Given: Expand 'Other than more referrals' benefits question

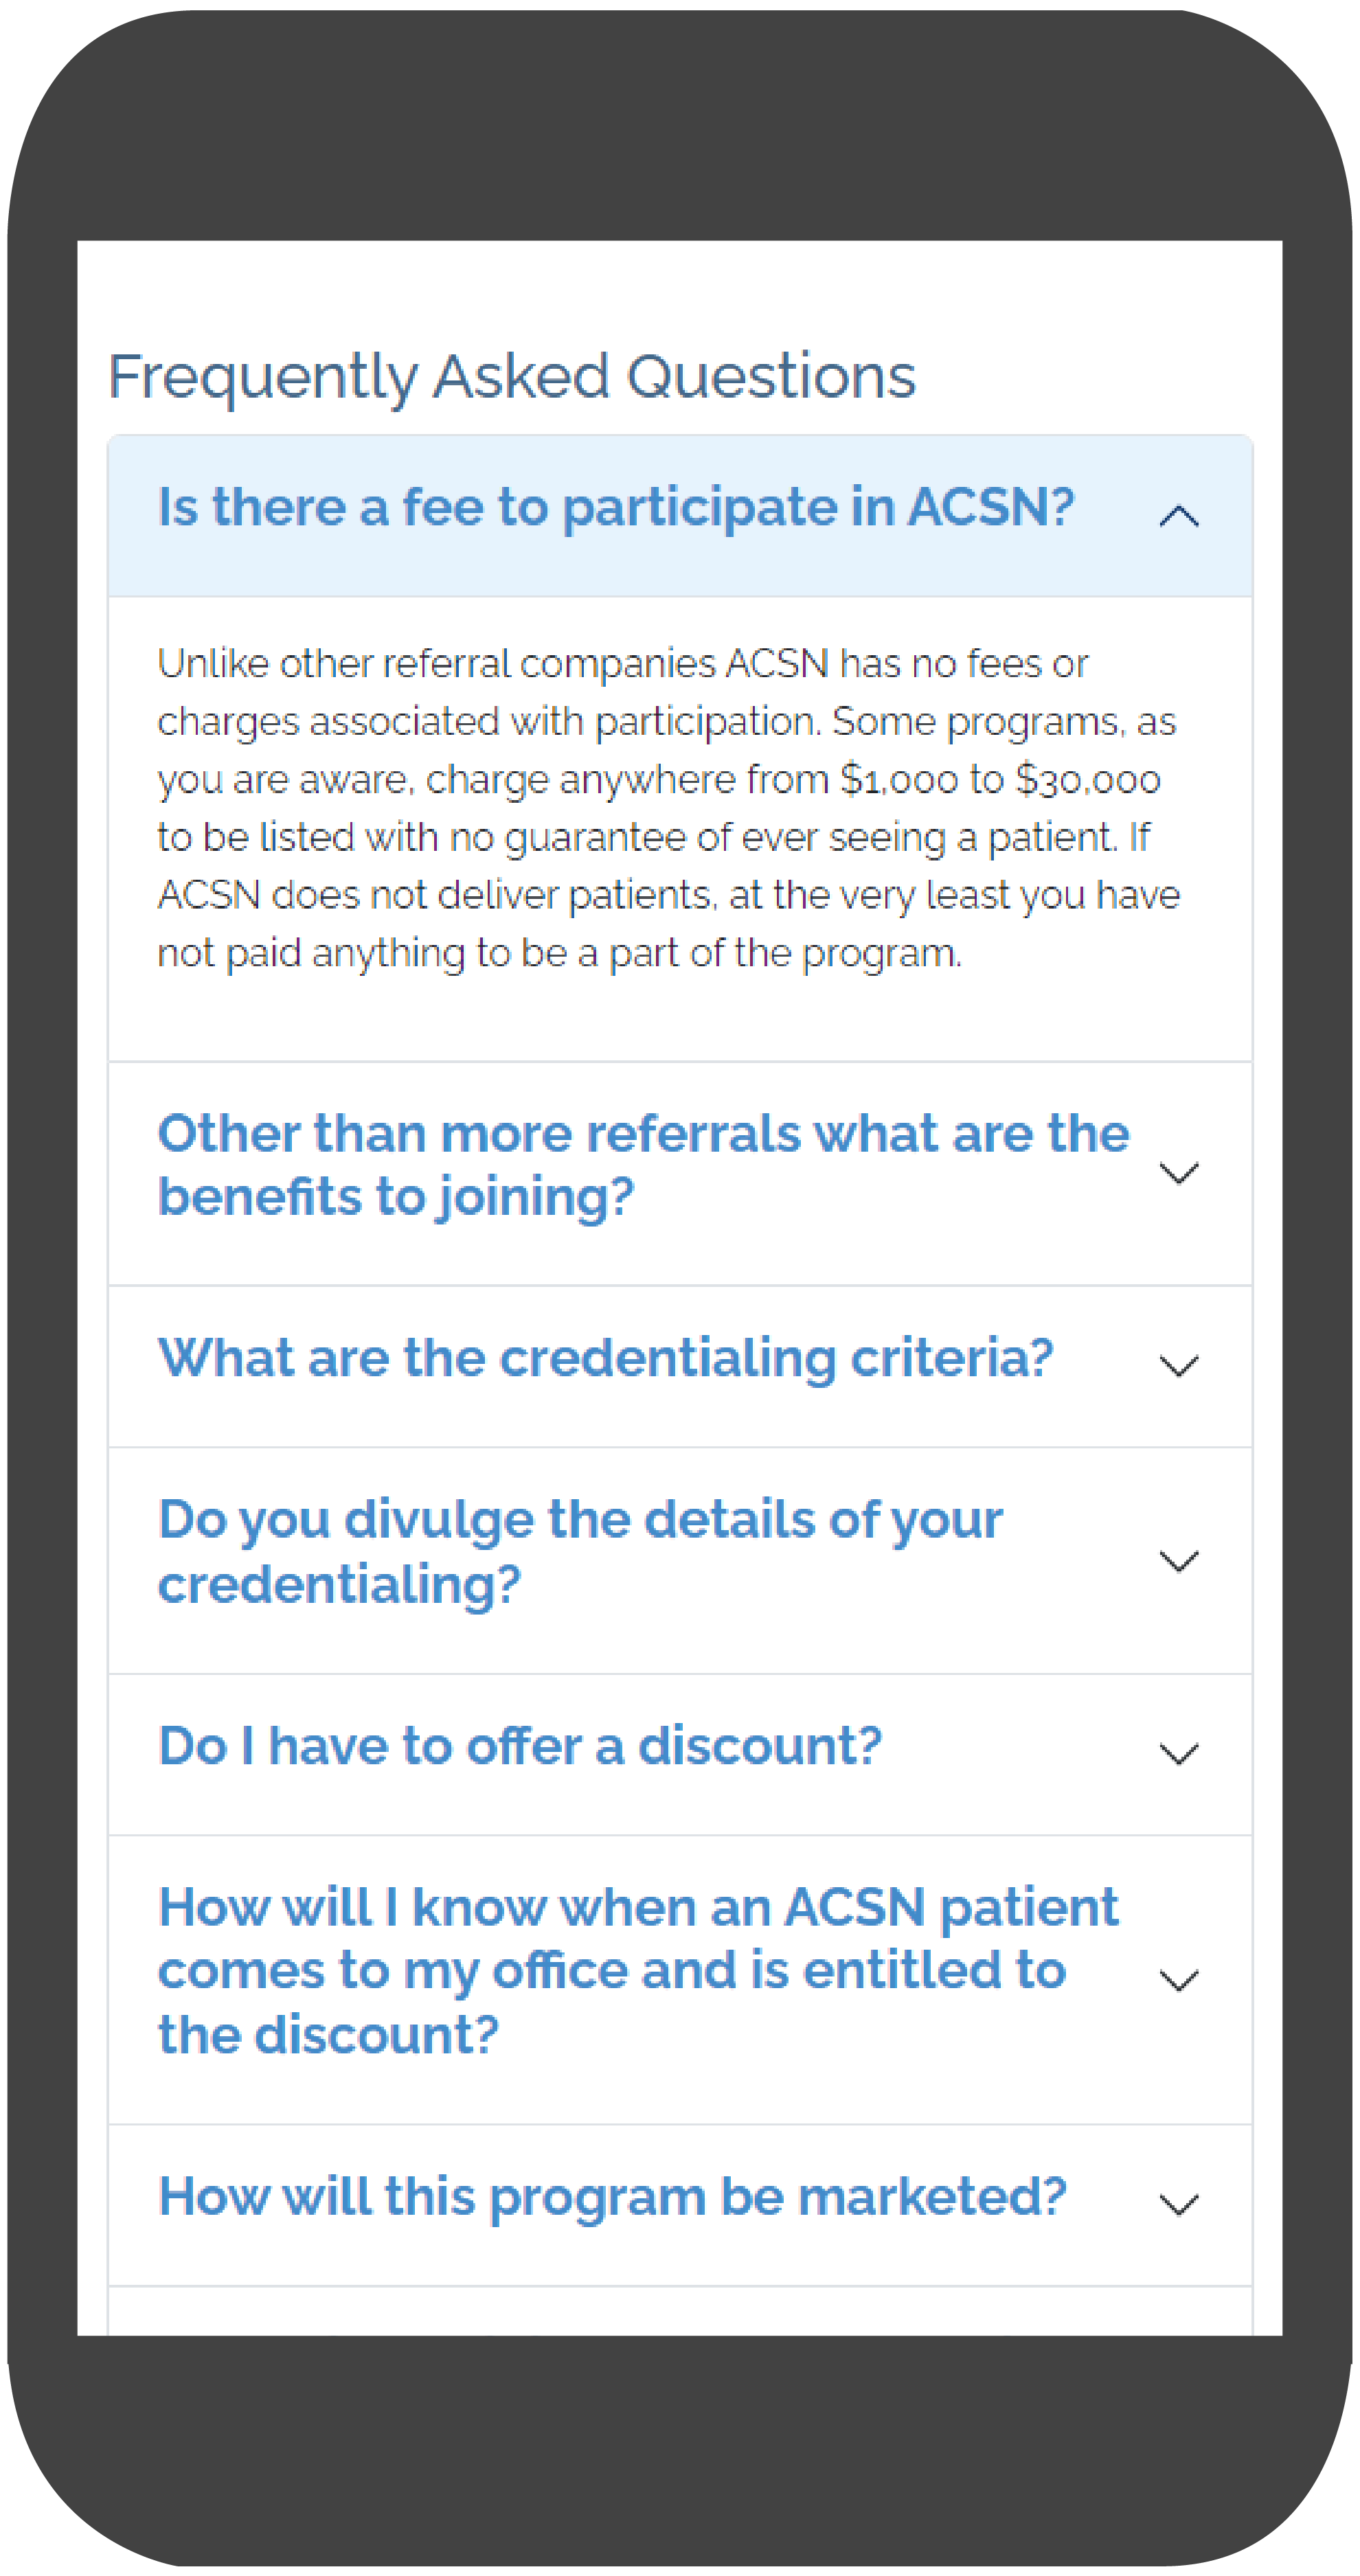Looking at the screenshot, I should (x=643, y=1165).
